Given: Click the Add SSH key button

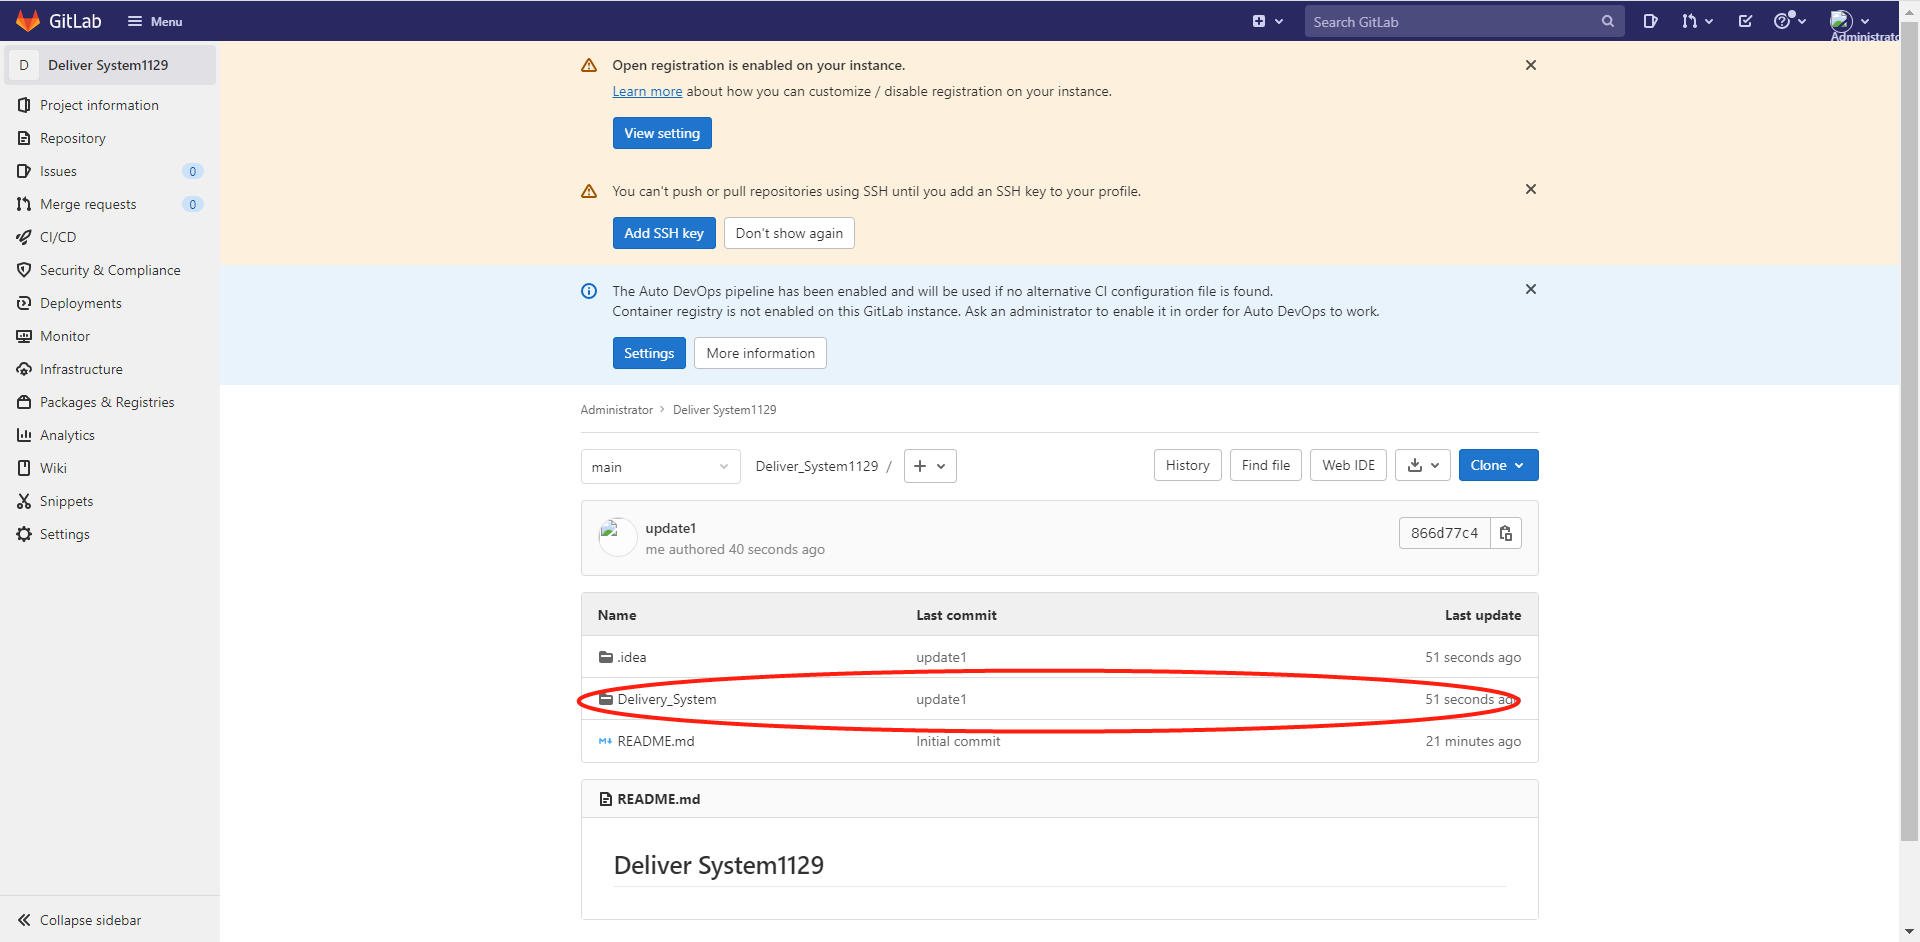Looking at the screenshot, I should click(x=664, y=233).
